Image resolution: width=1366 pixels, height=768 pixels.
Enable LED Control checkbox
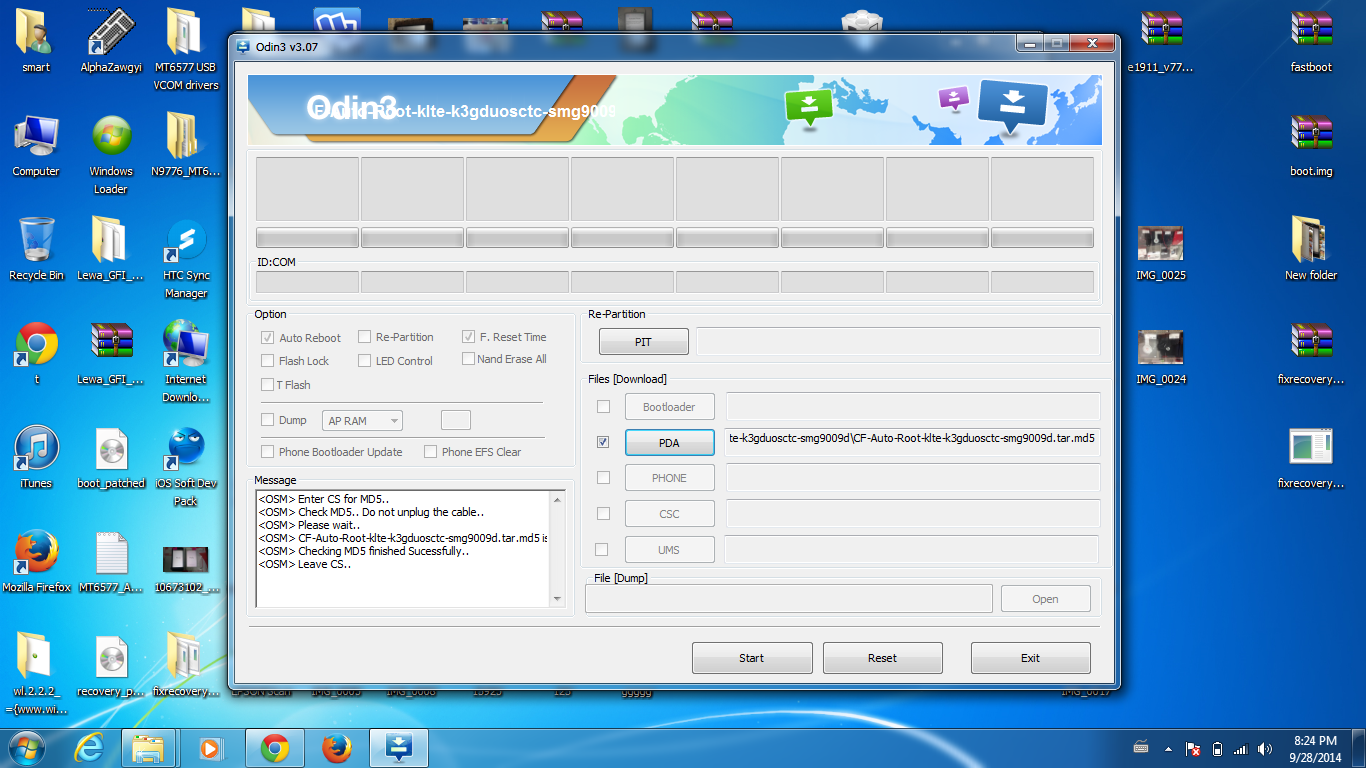pos(365,361)
